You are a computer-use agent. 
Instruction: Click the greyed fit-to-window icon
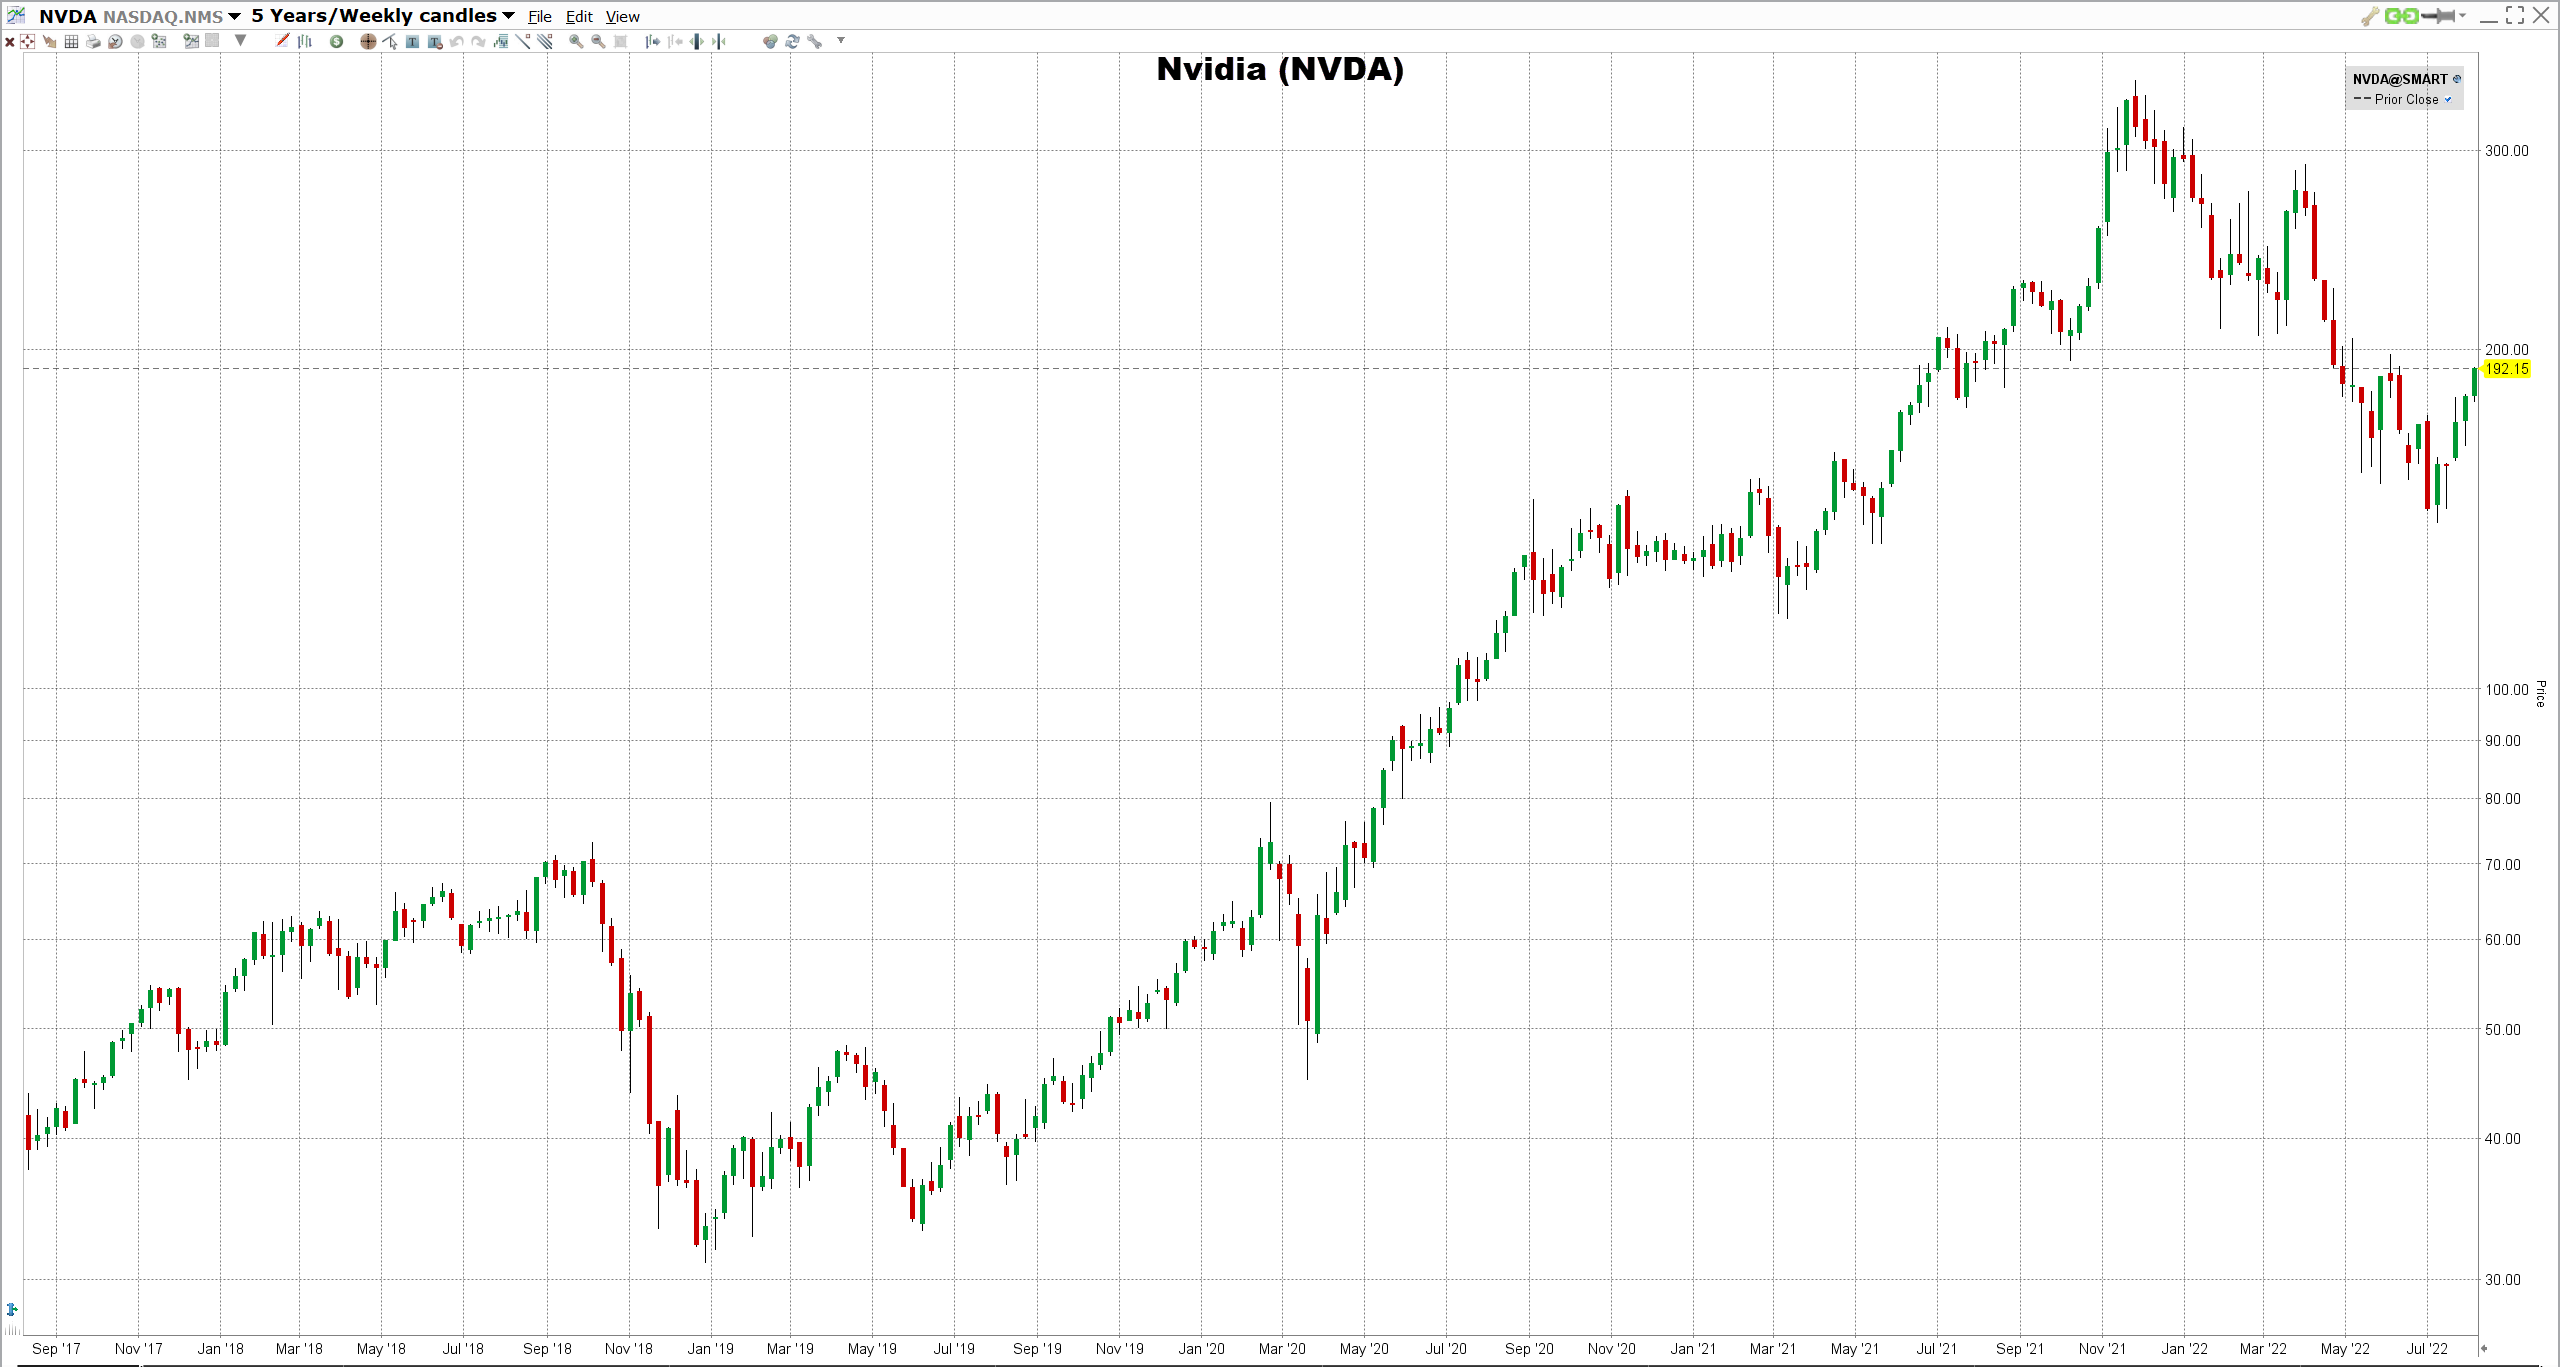click(x=620, y=41)
